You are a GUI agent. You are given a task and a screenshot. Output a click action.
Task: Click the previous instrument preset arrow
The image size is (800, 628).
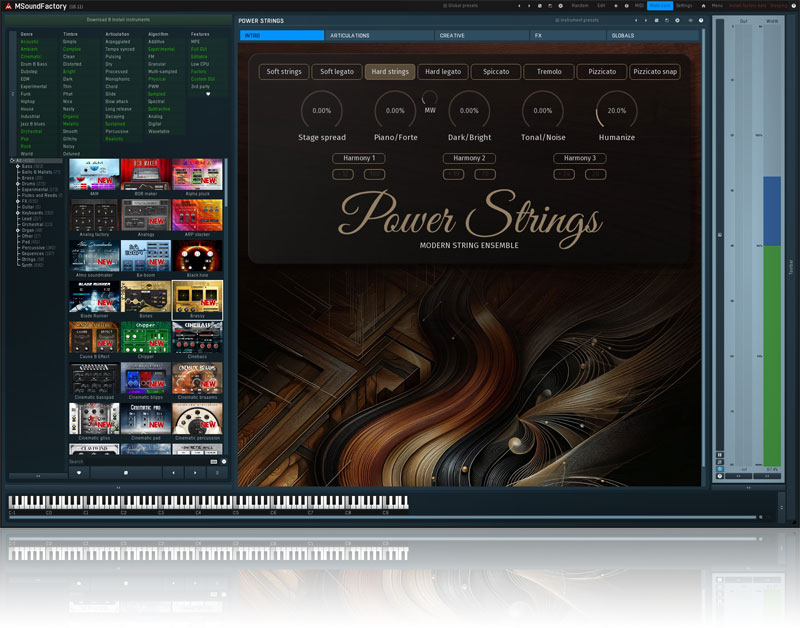[635, 20]
